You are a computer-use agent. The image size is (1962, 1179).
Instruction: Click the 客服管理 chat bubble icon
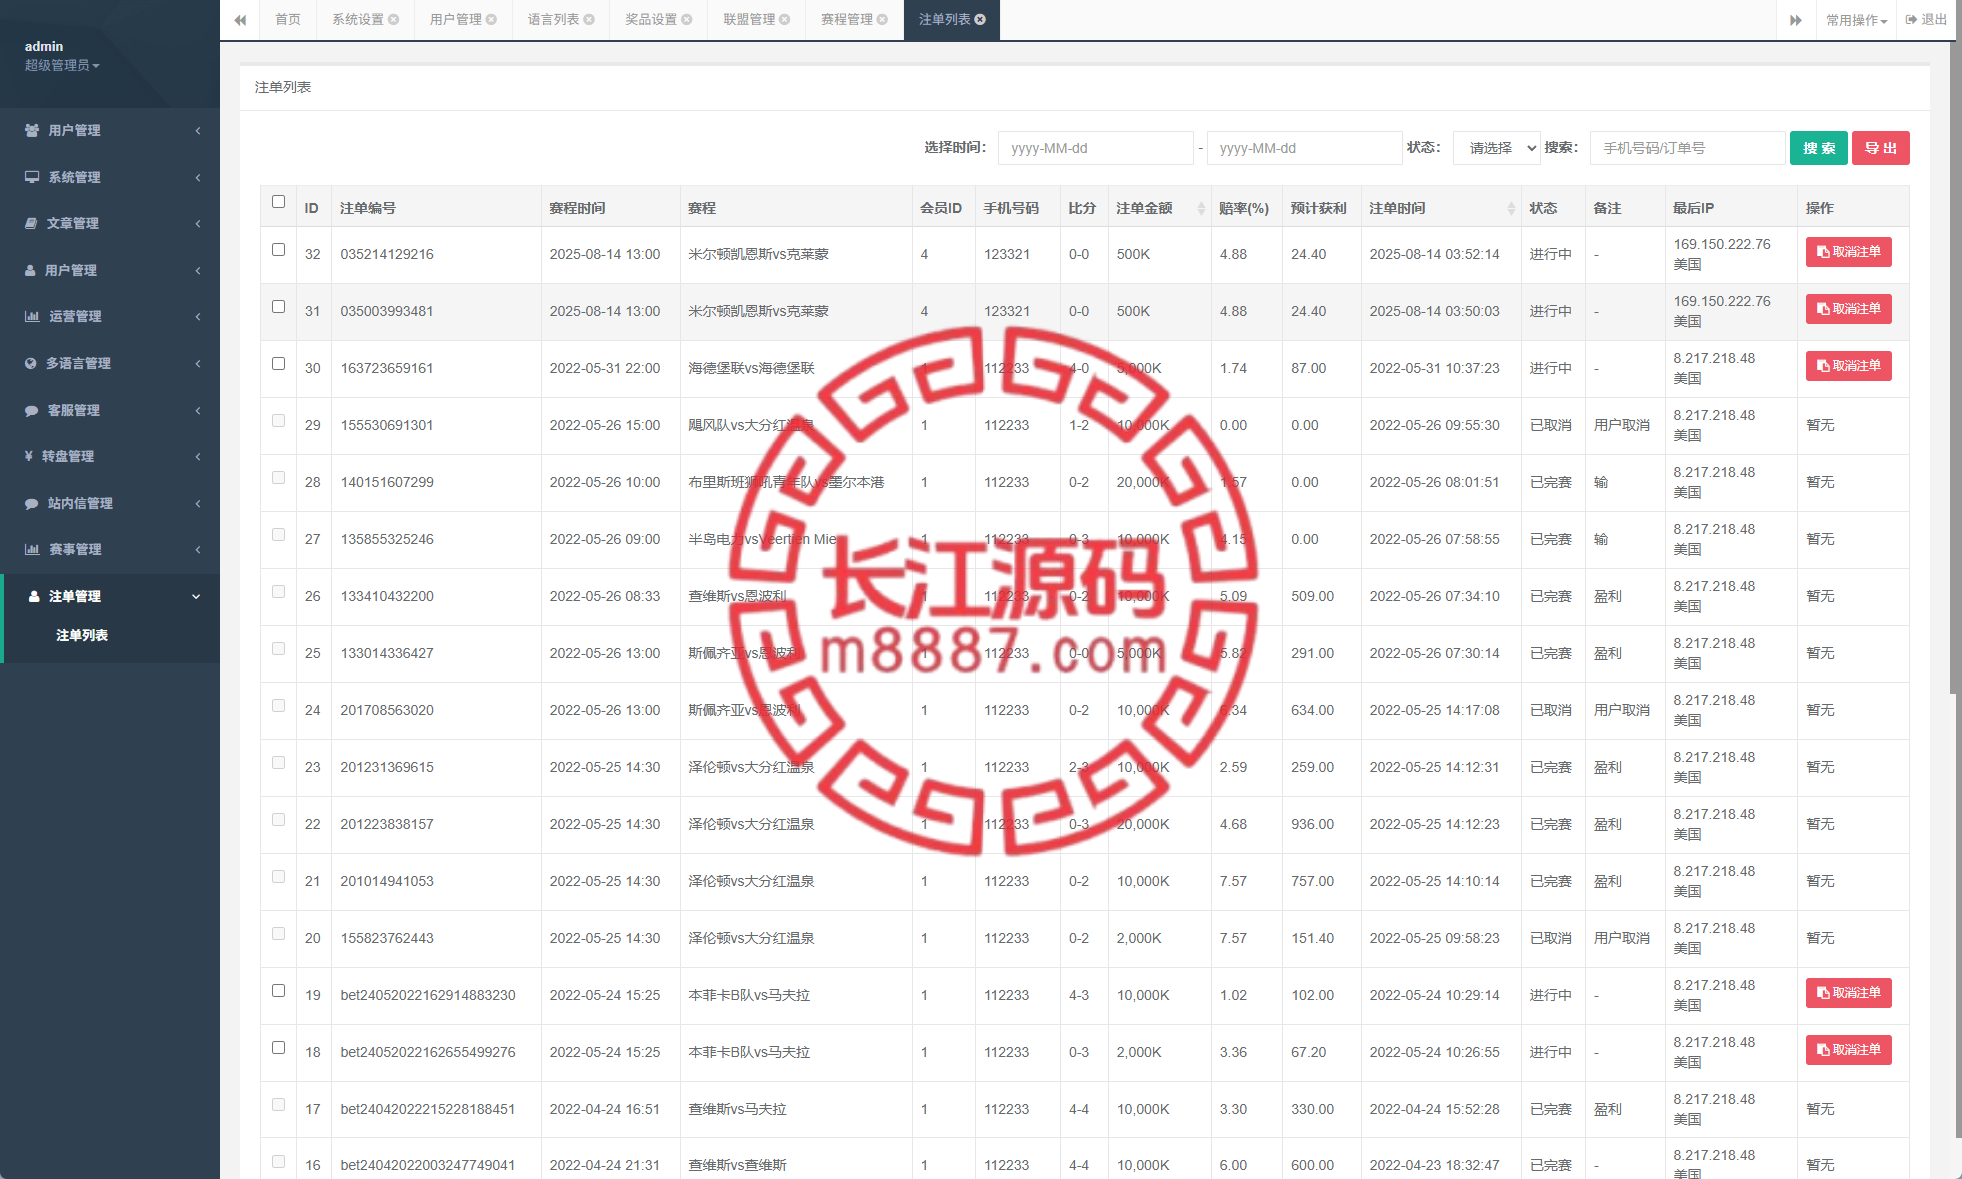pos(32,411)
